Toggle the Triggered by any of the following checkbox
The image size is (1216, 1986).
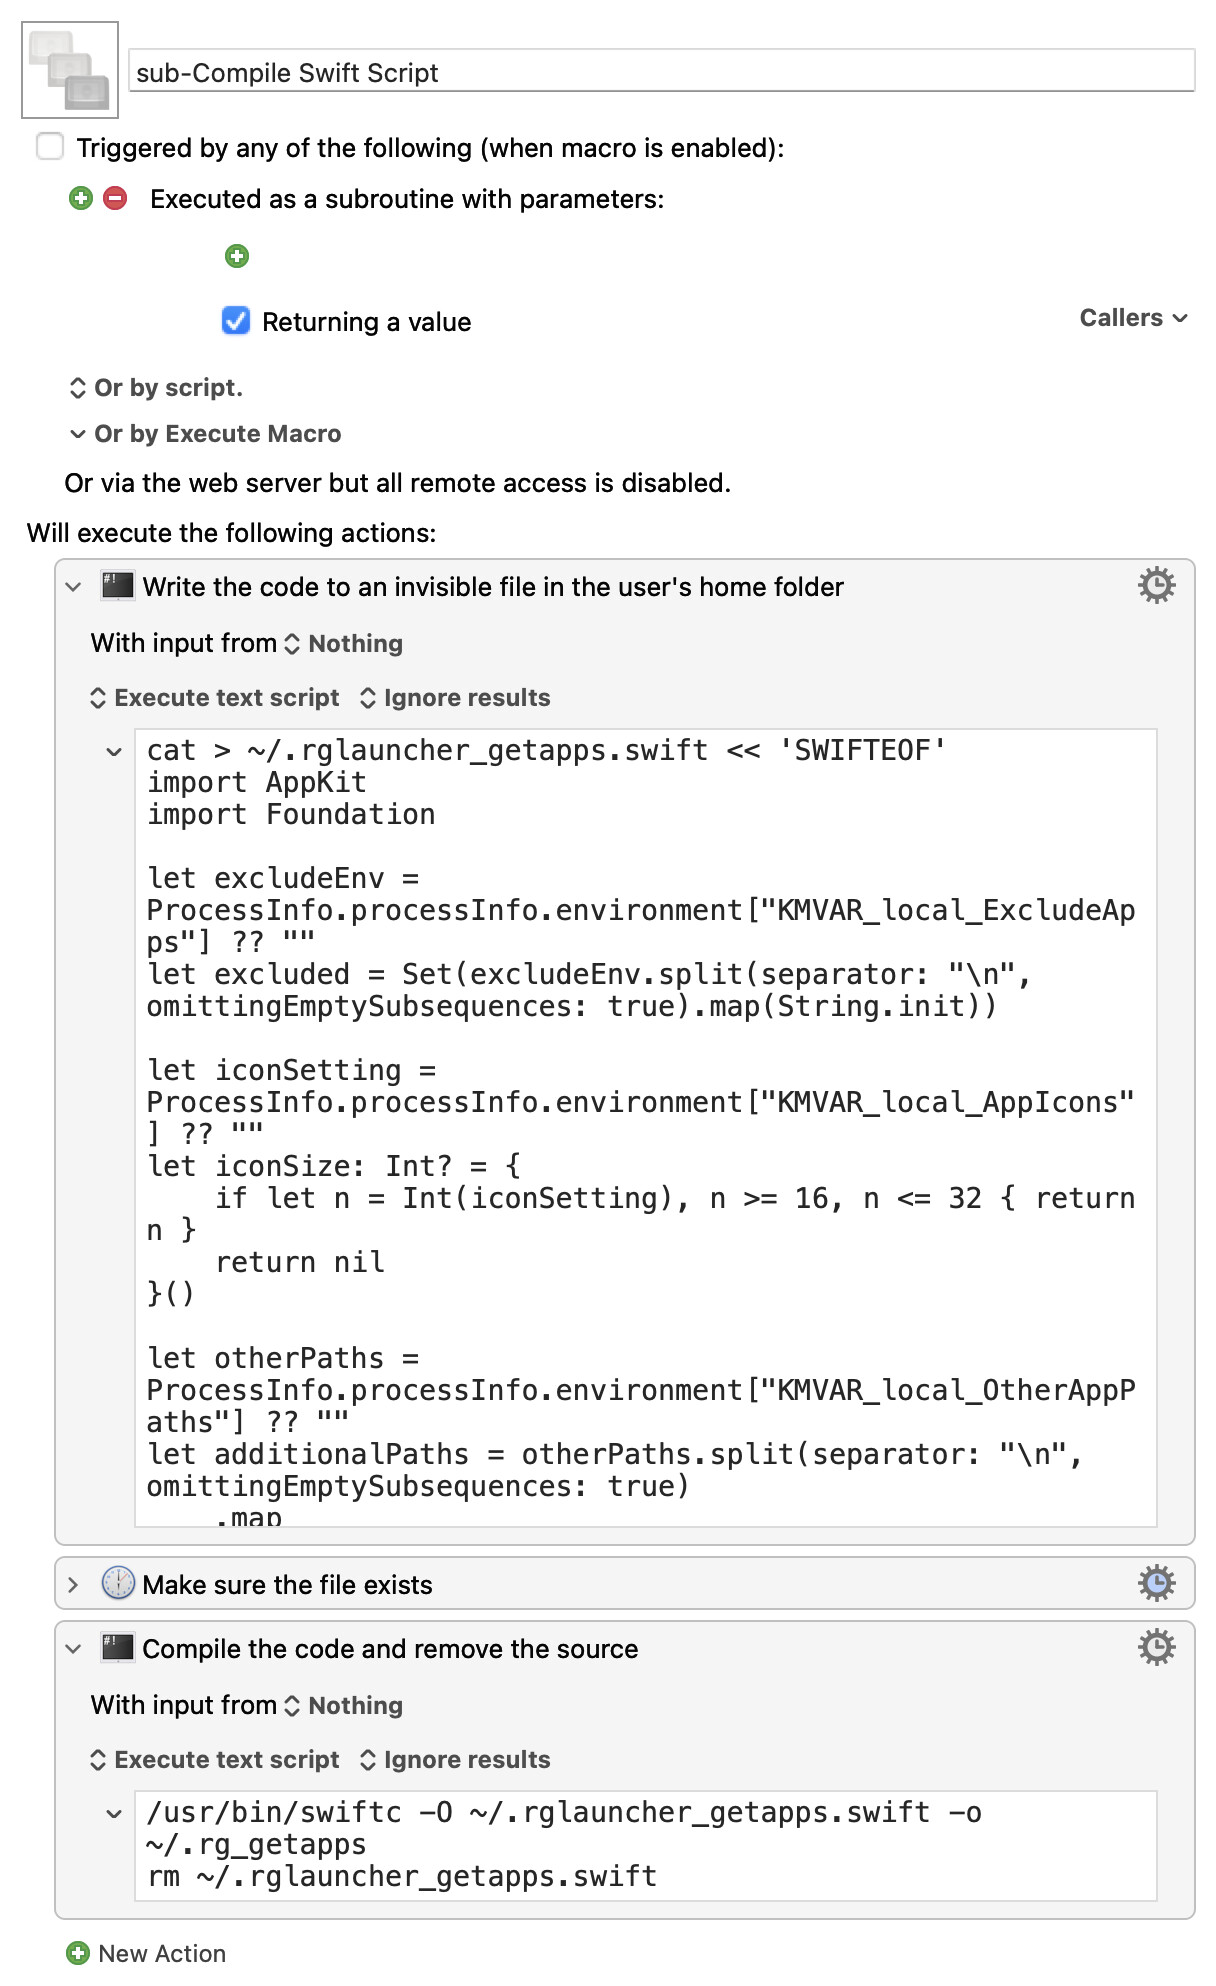50,147
